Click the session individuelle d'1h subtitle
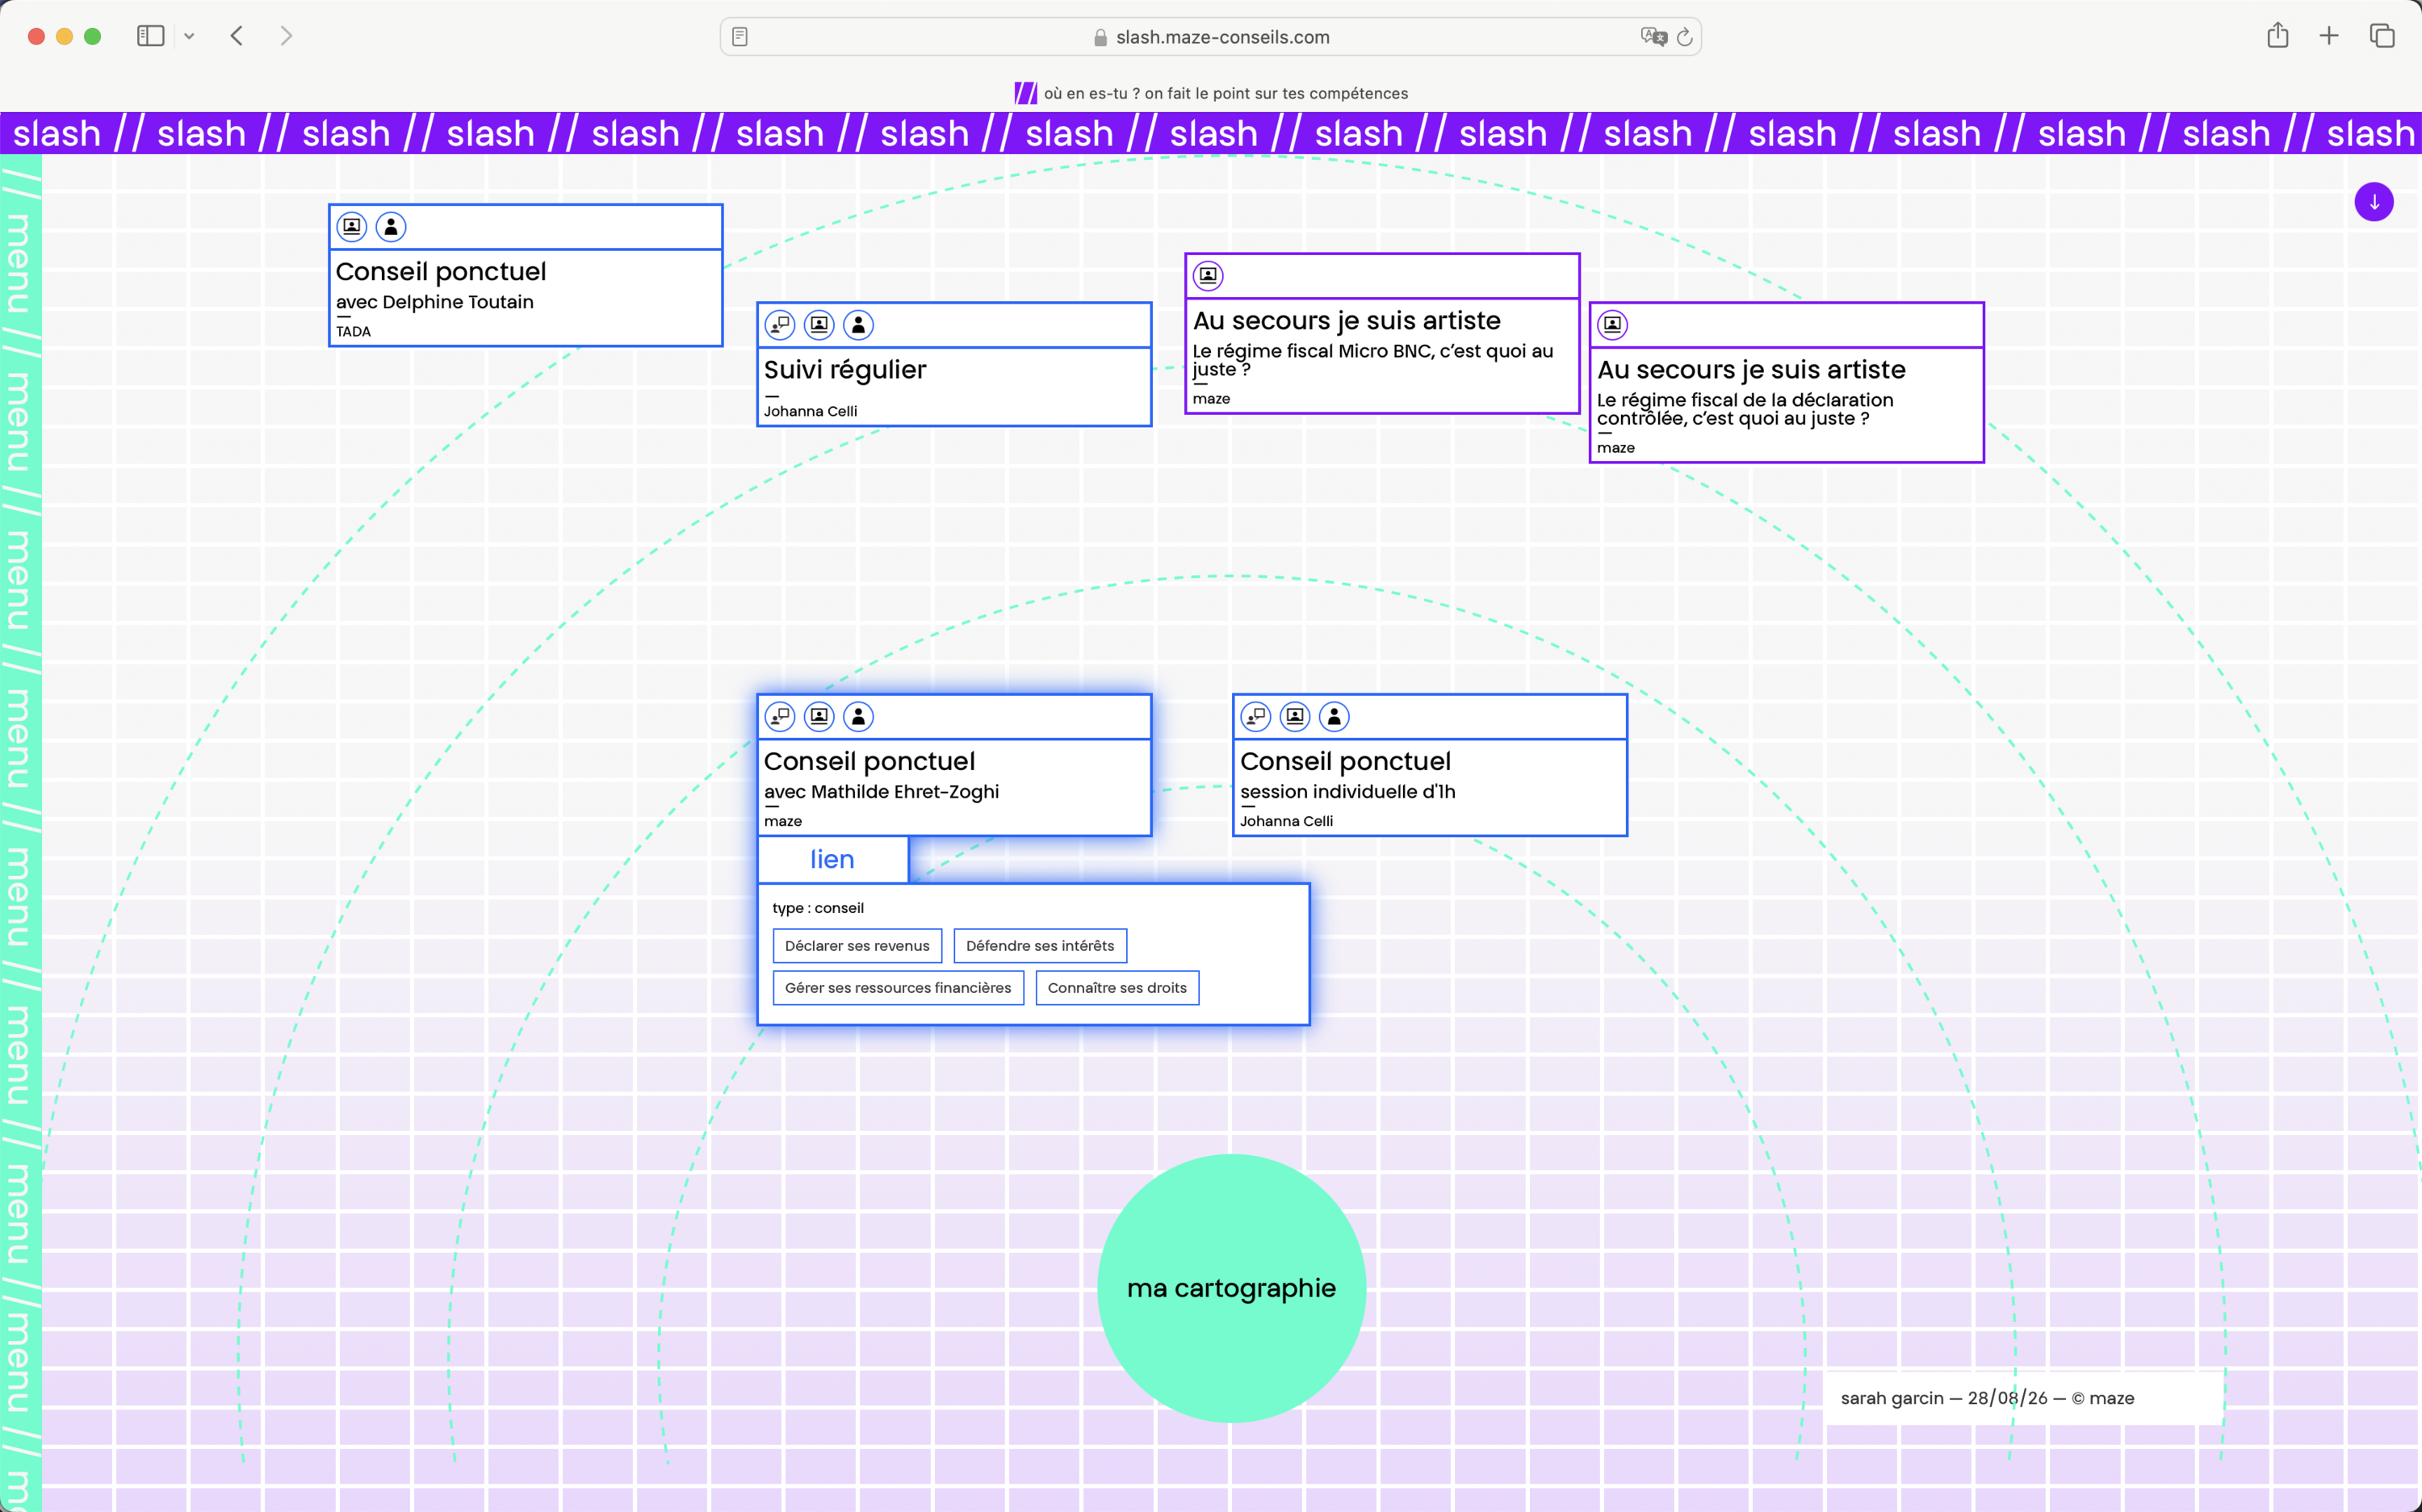The image size is (2422, 1512). [1347, 792]
